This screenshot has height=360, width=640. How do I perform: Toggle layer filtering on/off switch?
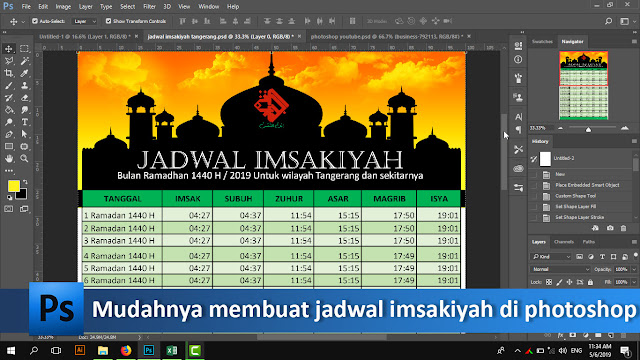(636, 256)
